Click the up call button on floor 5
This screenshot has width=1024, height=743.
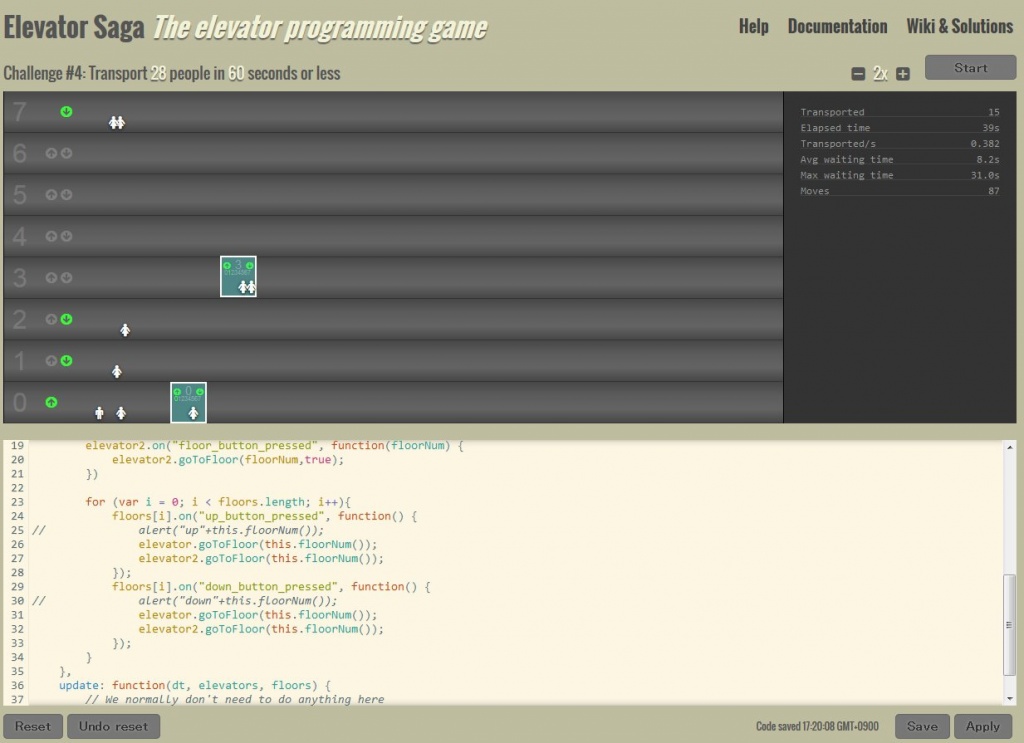pyautogui.click(x=52, y=195)
